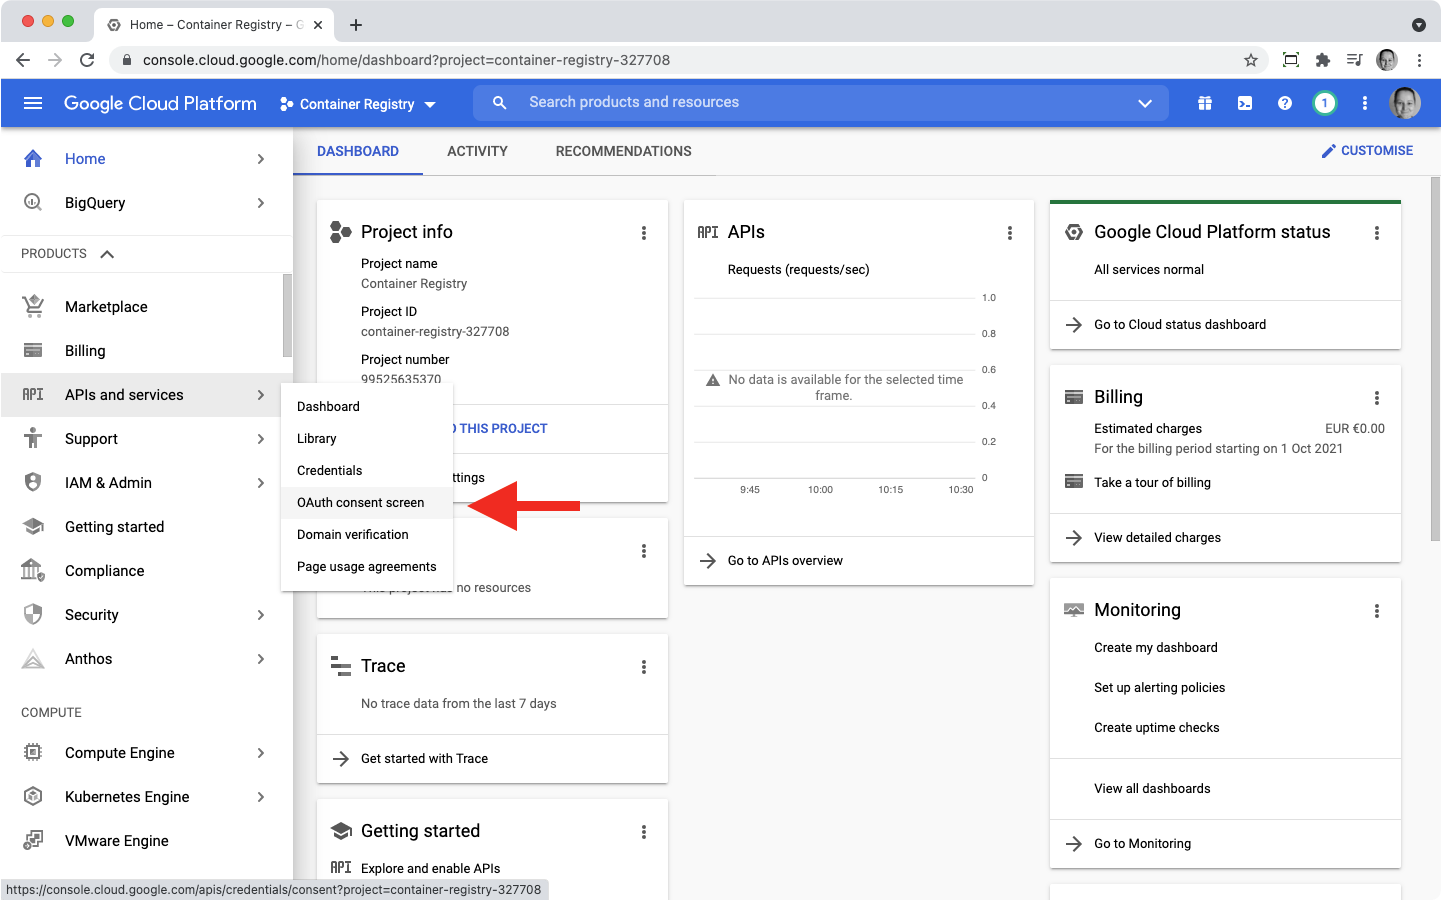Image resolution: width=1441 pixels, height=901 pixels.
Task: Expand the IAM & Admin submenu chevron
Action: pyautogui.click(x=261, y=483)
